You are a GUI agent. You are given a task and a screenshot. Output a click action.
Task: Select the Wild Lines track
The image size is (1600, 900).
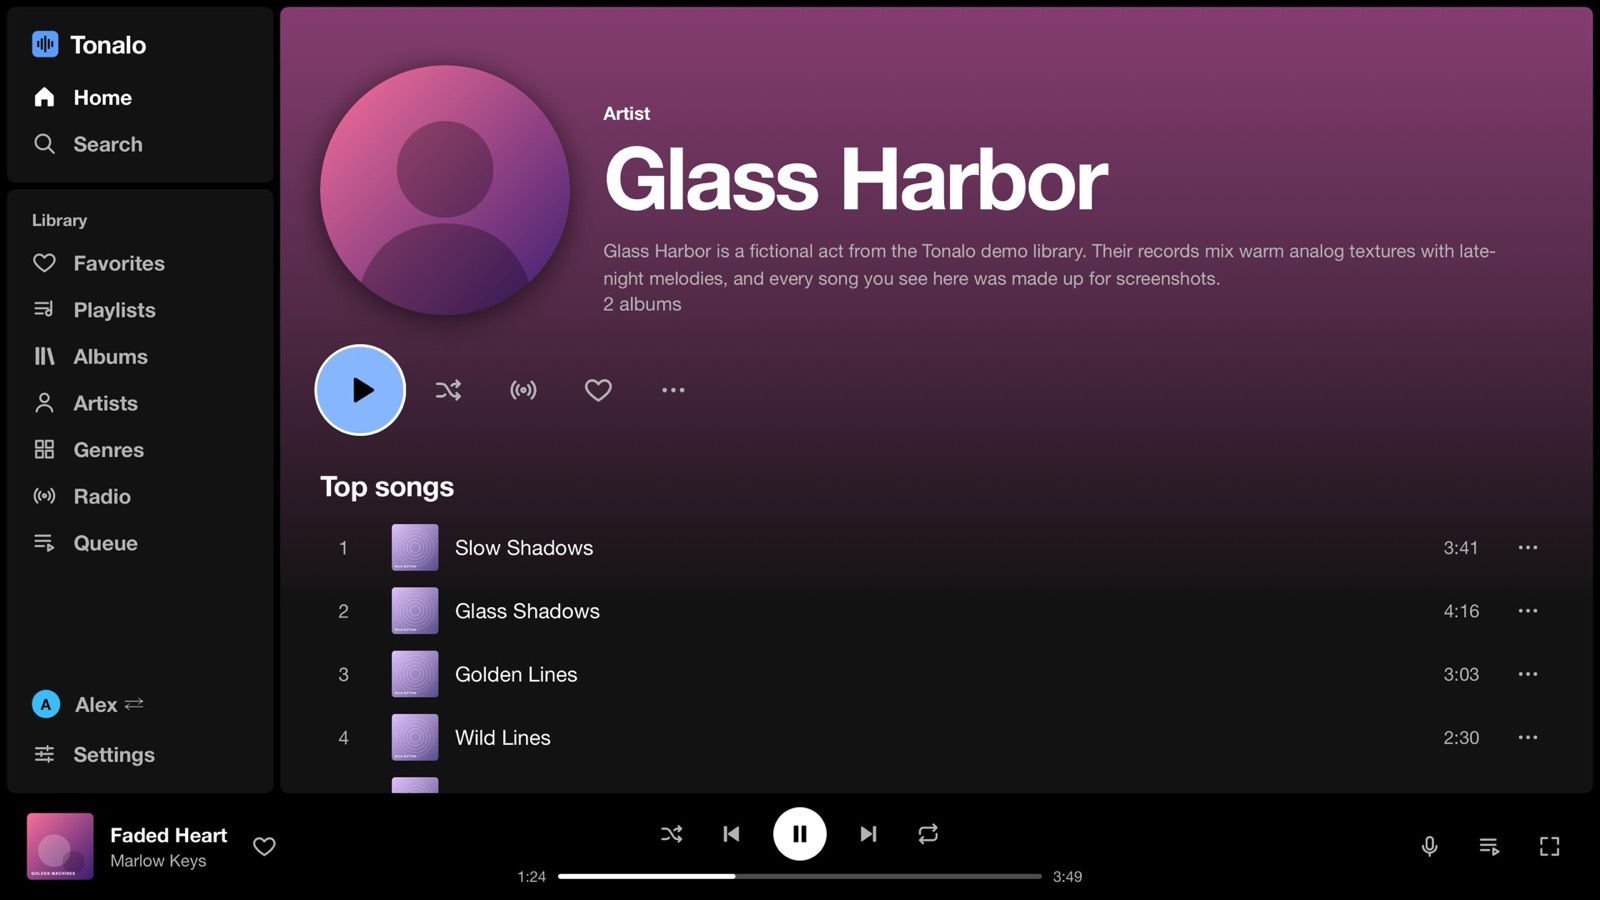click(x=936, y=737)
